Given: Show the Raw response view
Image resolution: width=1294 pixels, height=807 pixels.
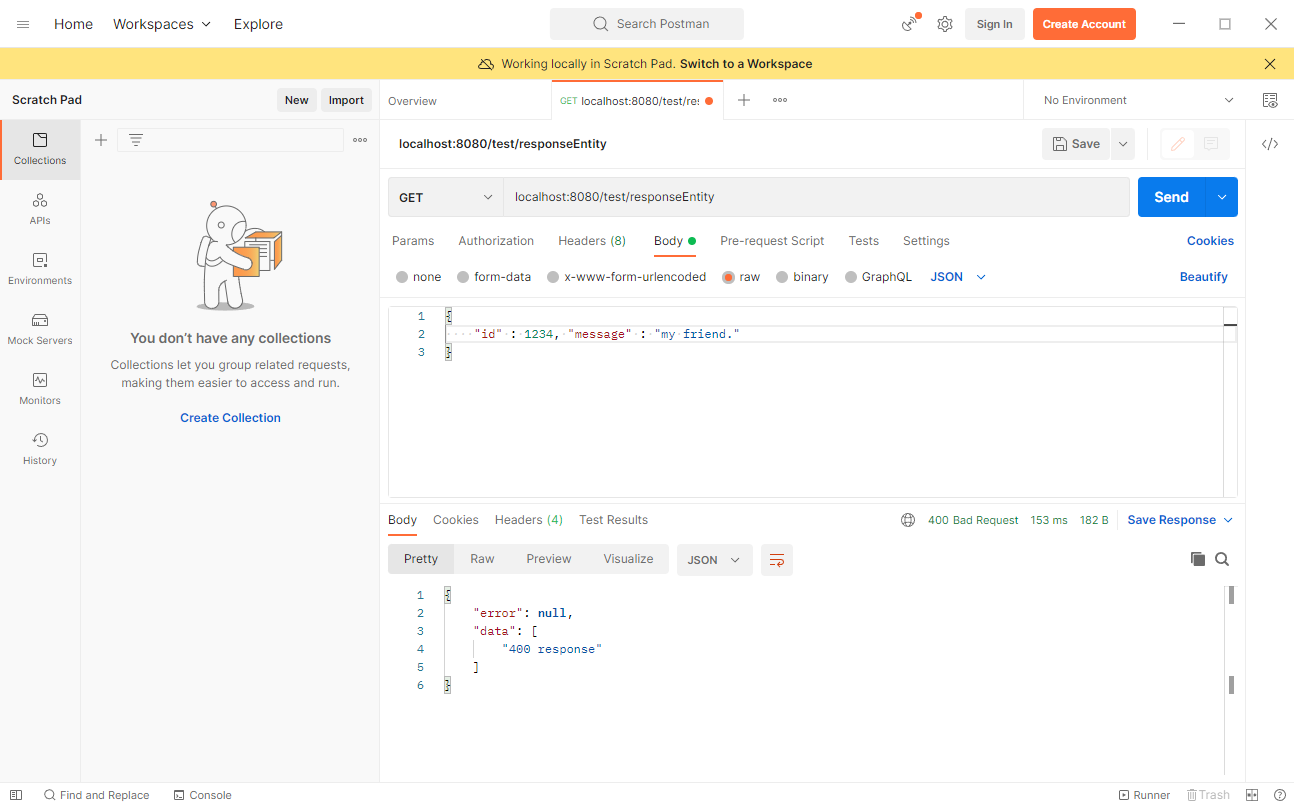Looking at the screenshot, I should 482,559.
